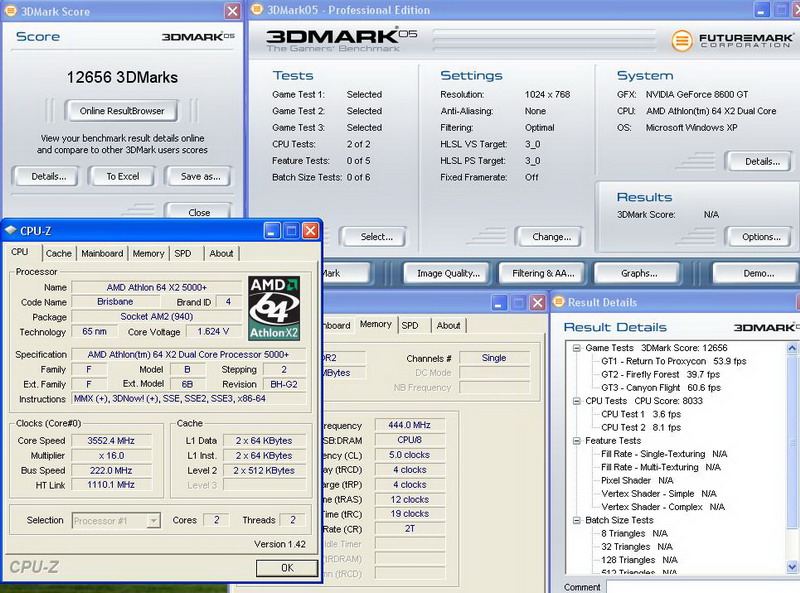Collapse the CPU Tests tree node

click(x=577, y=401)
